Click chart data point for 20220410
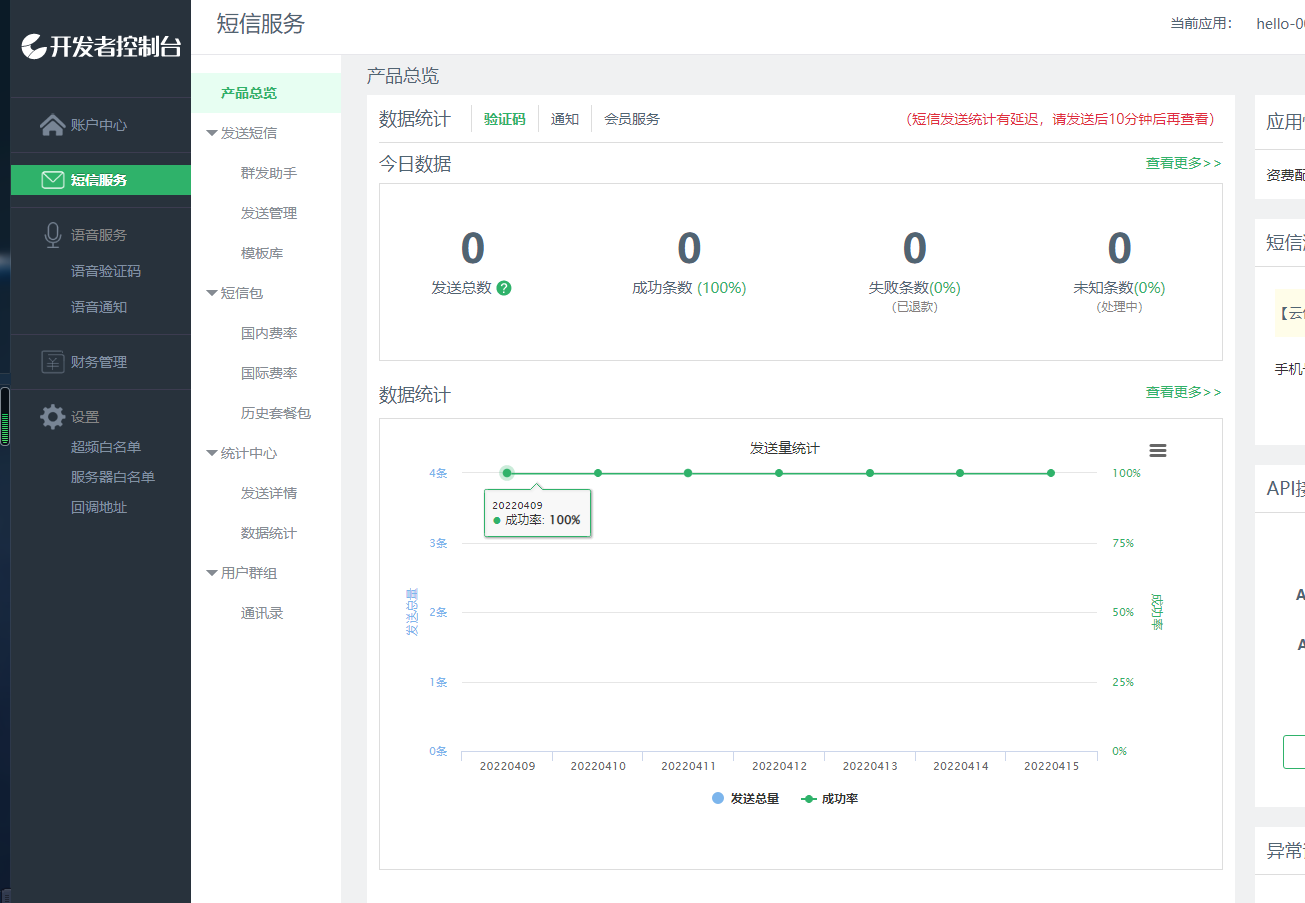 [598, 473]
